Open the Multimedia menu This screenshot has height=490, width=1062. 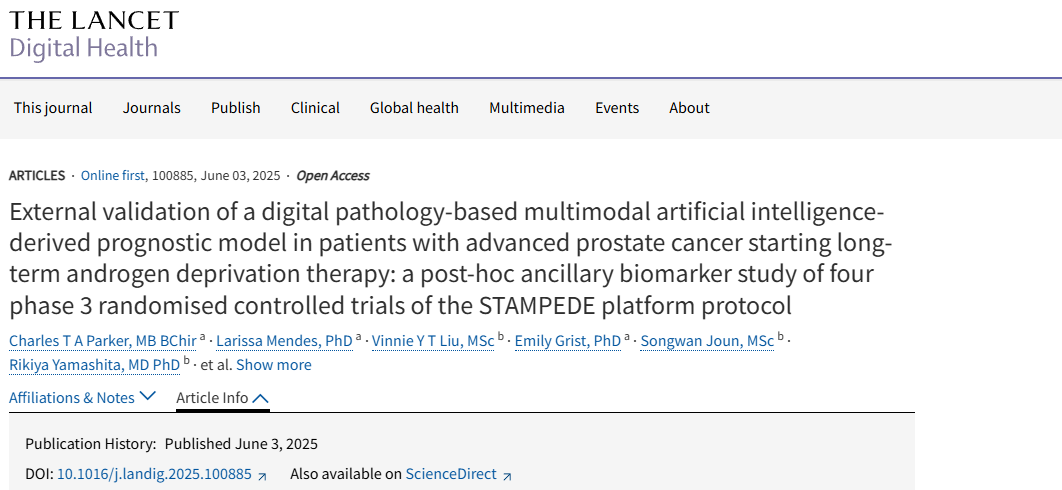(x=527, y=108)
